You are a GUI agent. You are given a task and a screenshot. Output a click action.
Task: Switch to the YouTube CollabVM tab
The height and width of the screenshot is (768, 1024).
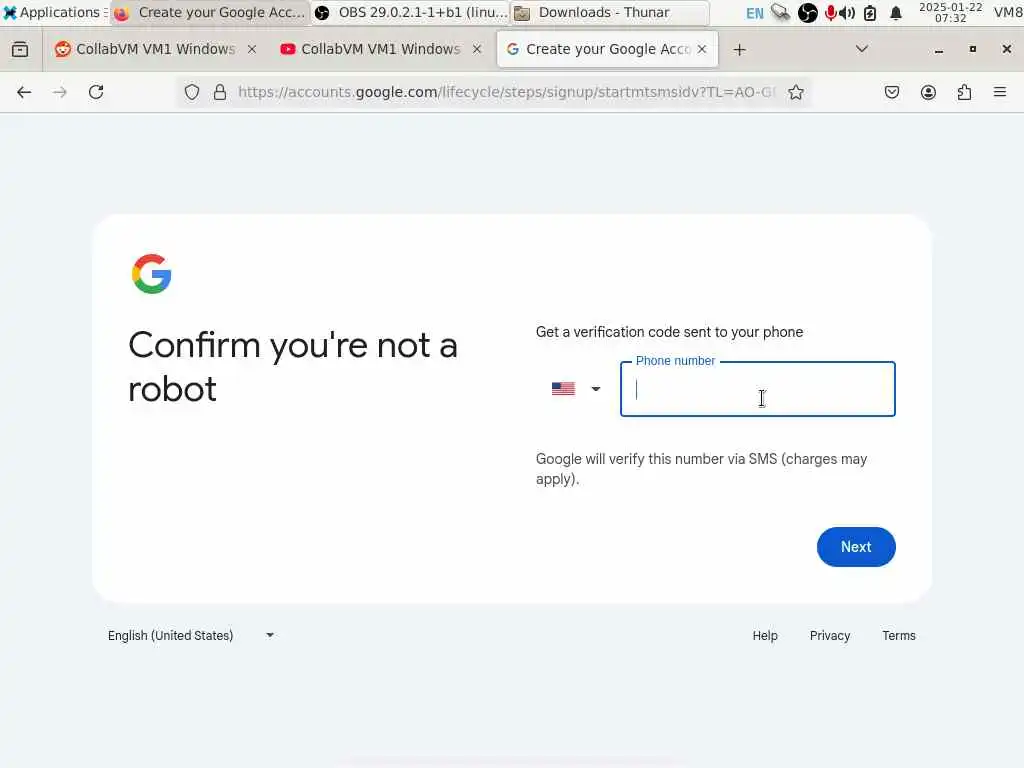click(371, 49)
